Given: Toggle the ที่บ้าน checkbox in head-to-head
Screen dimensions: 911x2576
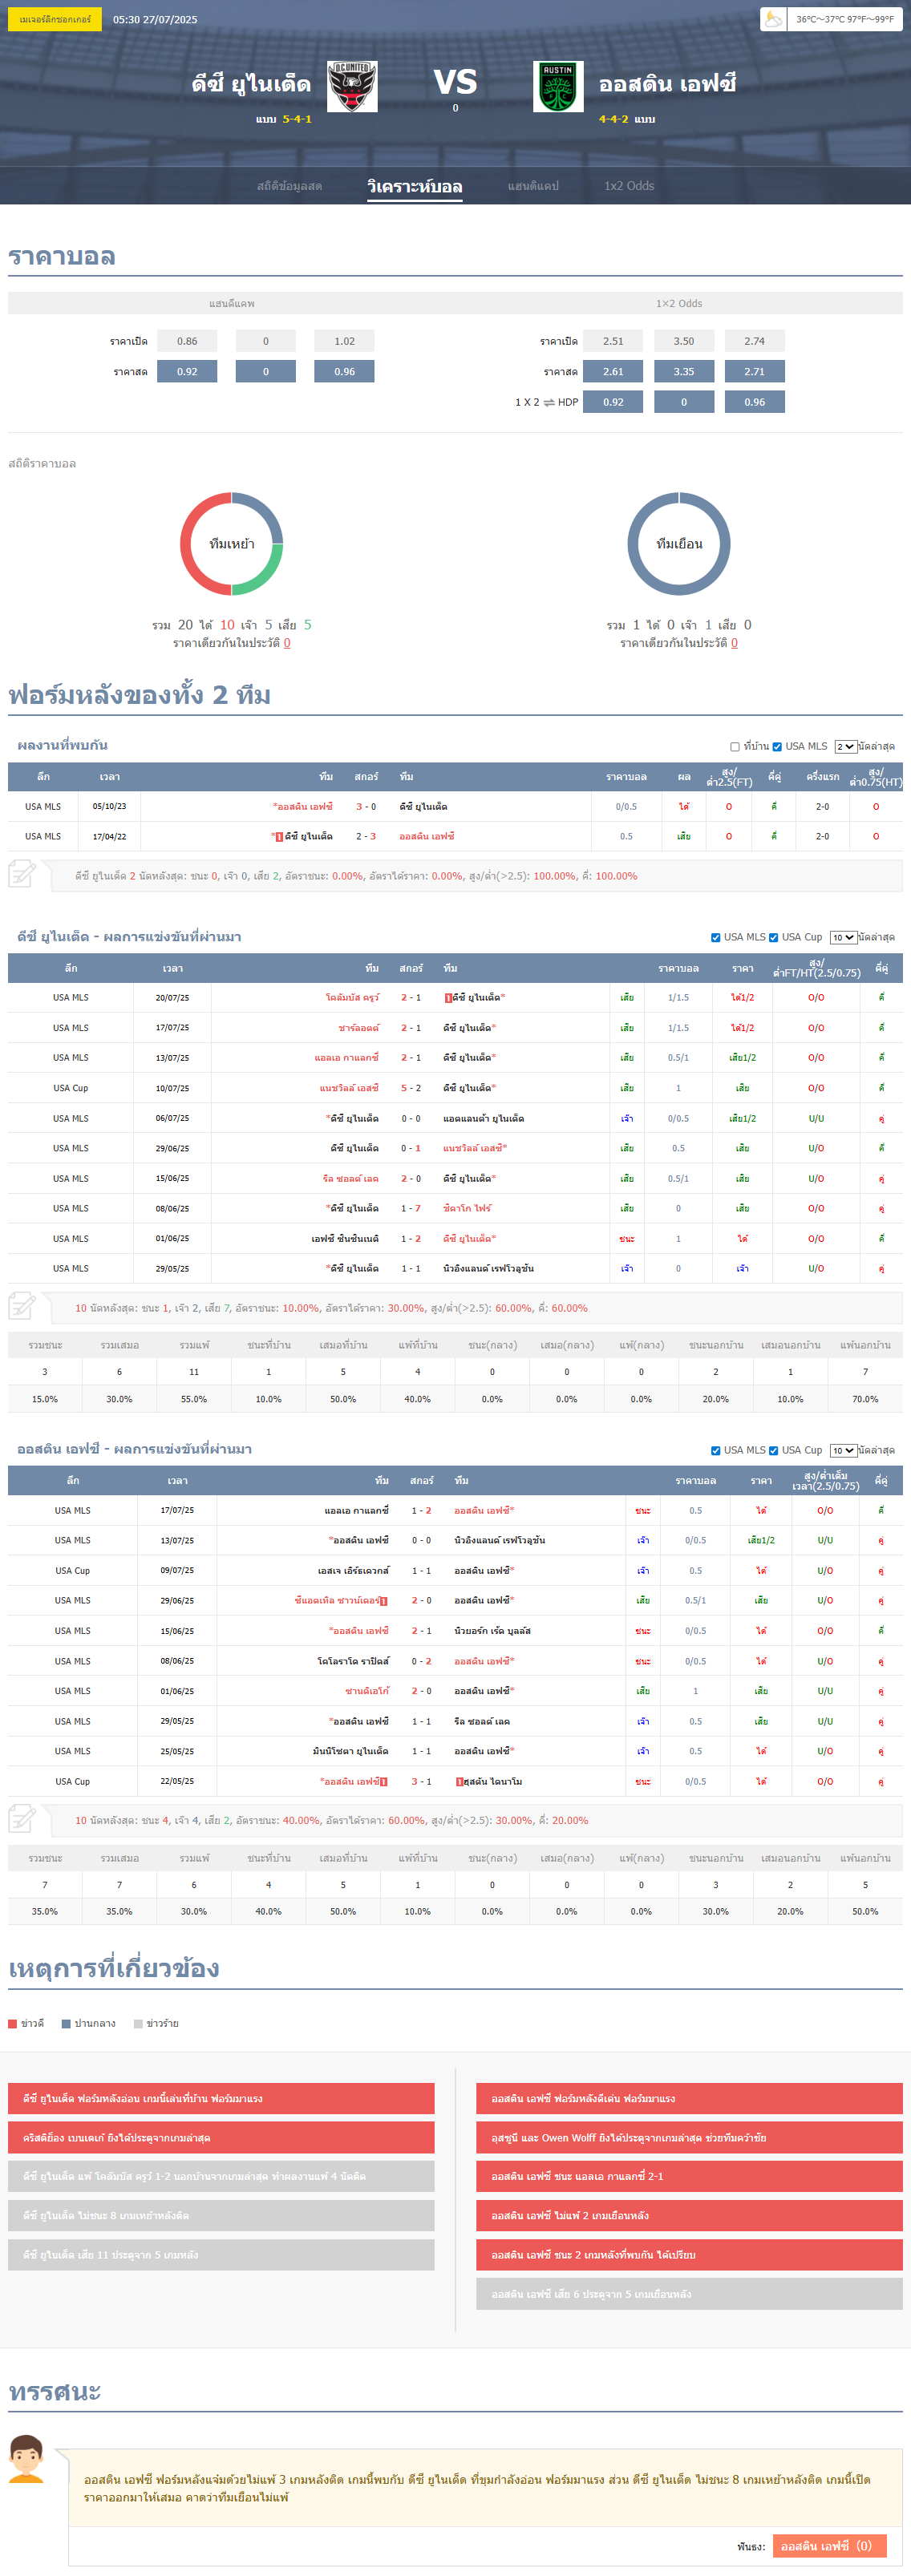Looking at the screenshot, I should pyautogui.click(x=735, y=747).
